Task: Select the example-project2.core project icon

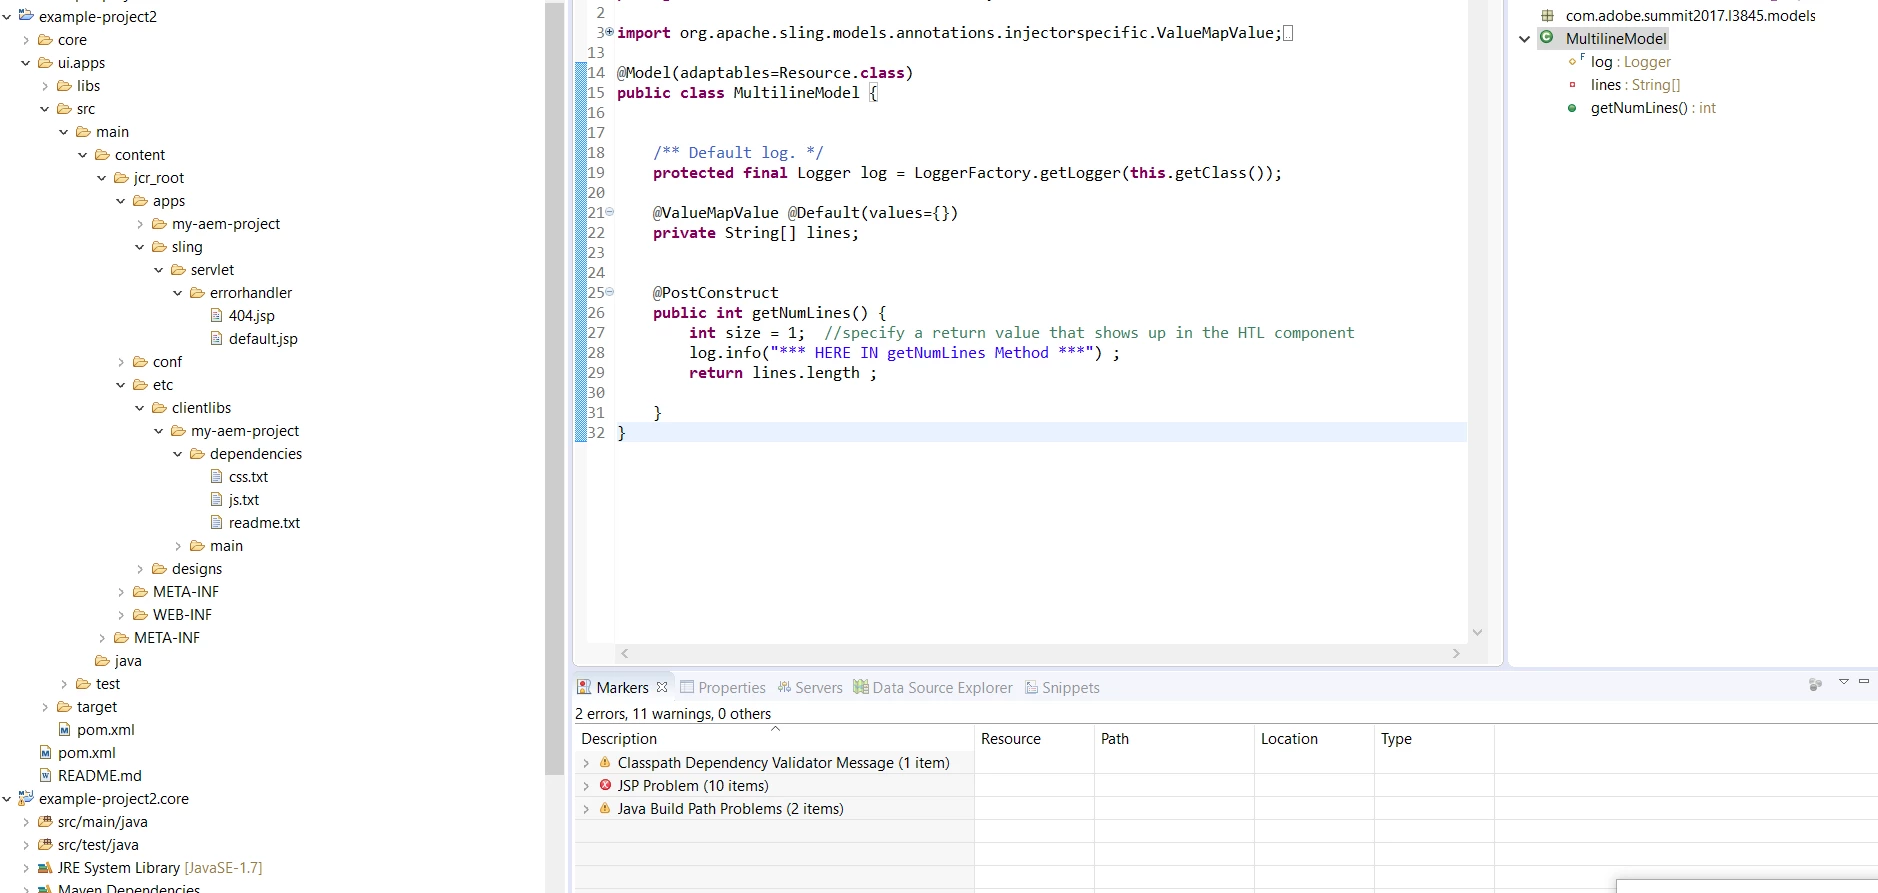Action: [26, 798]
